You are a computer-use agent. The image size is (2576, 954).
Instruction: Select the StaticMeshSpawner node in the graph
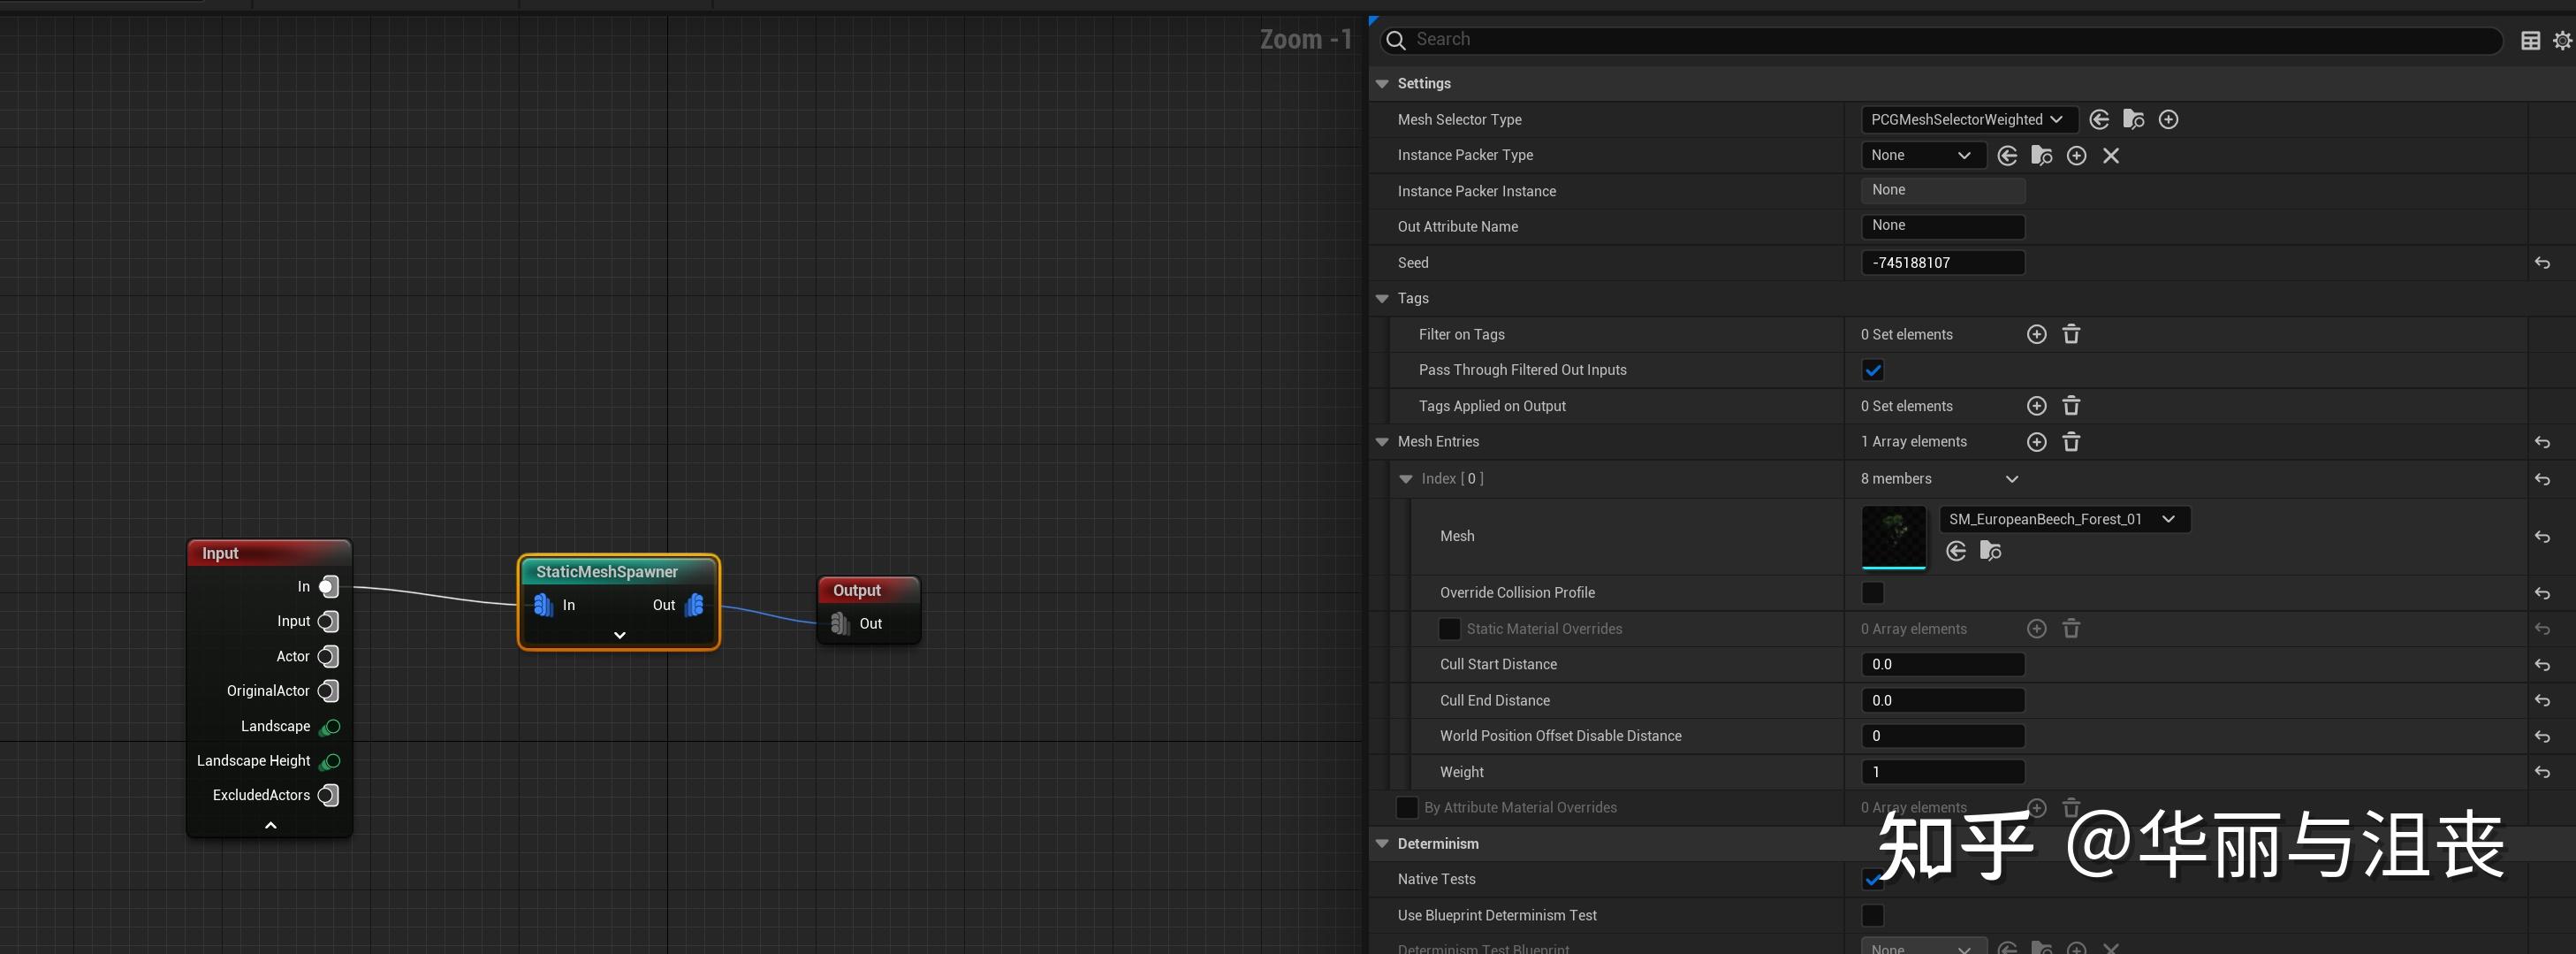coord(605,571)
